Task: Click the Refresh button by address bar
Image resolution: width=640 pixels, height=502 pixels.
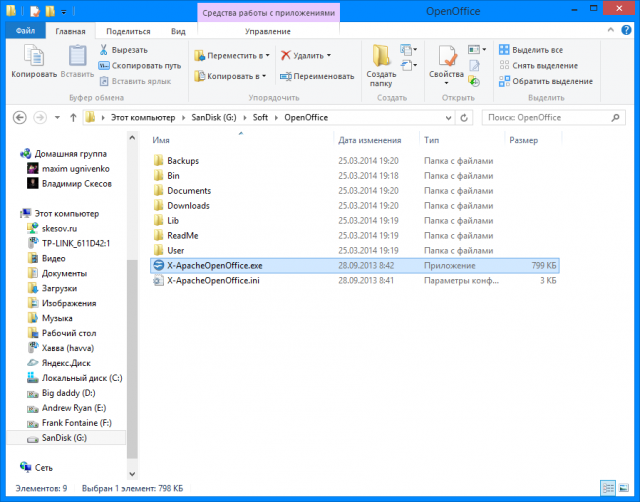Action: [464, 118]
